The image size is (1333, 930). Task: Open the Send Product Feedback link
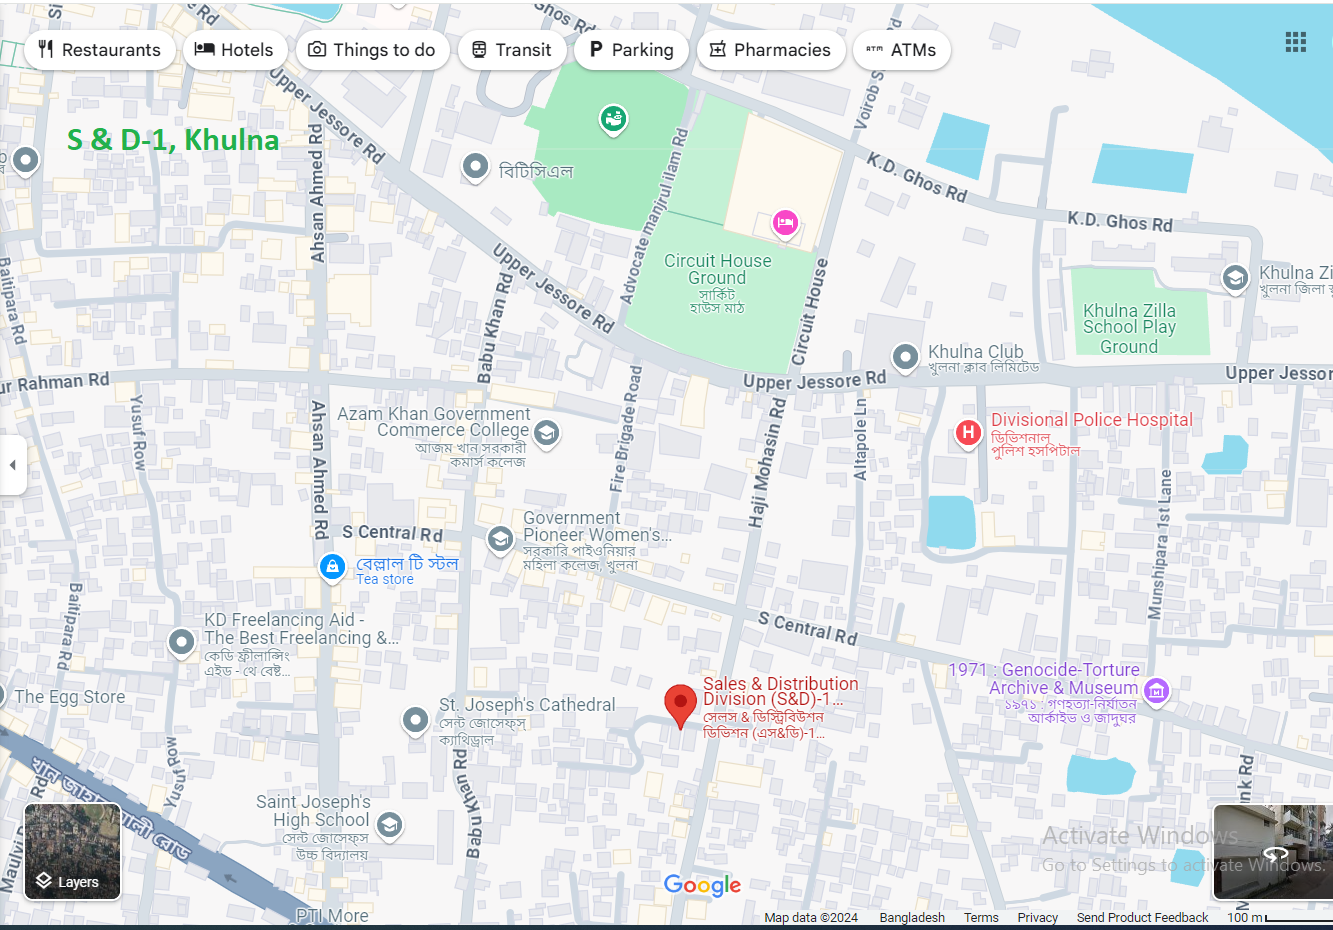pyautogui.click(x=1142, y=917)
